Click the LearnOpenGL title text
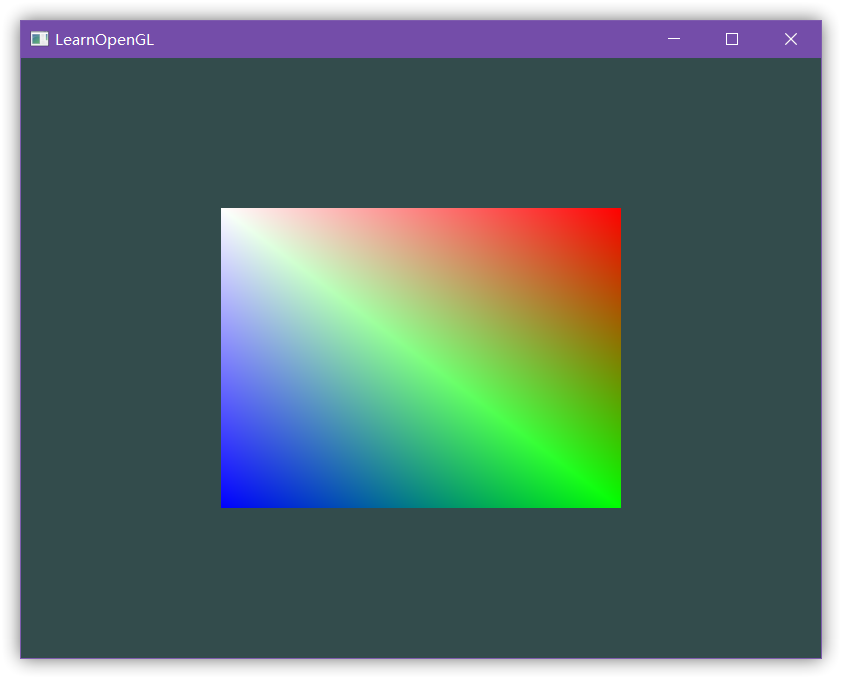 click(x=104, y=40)
